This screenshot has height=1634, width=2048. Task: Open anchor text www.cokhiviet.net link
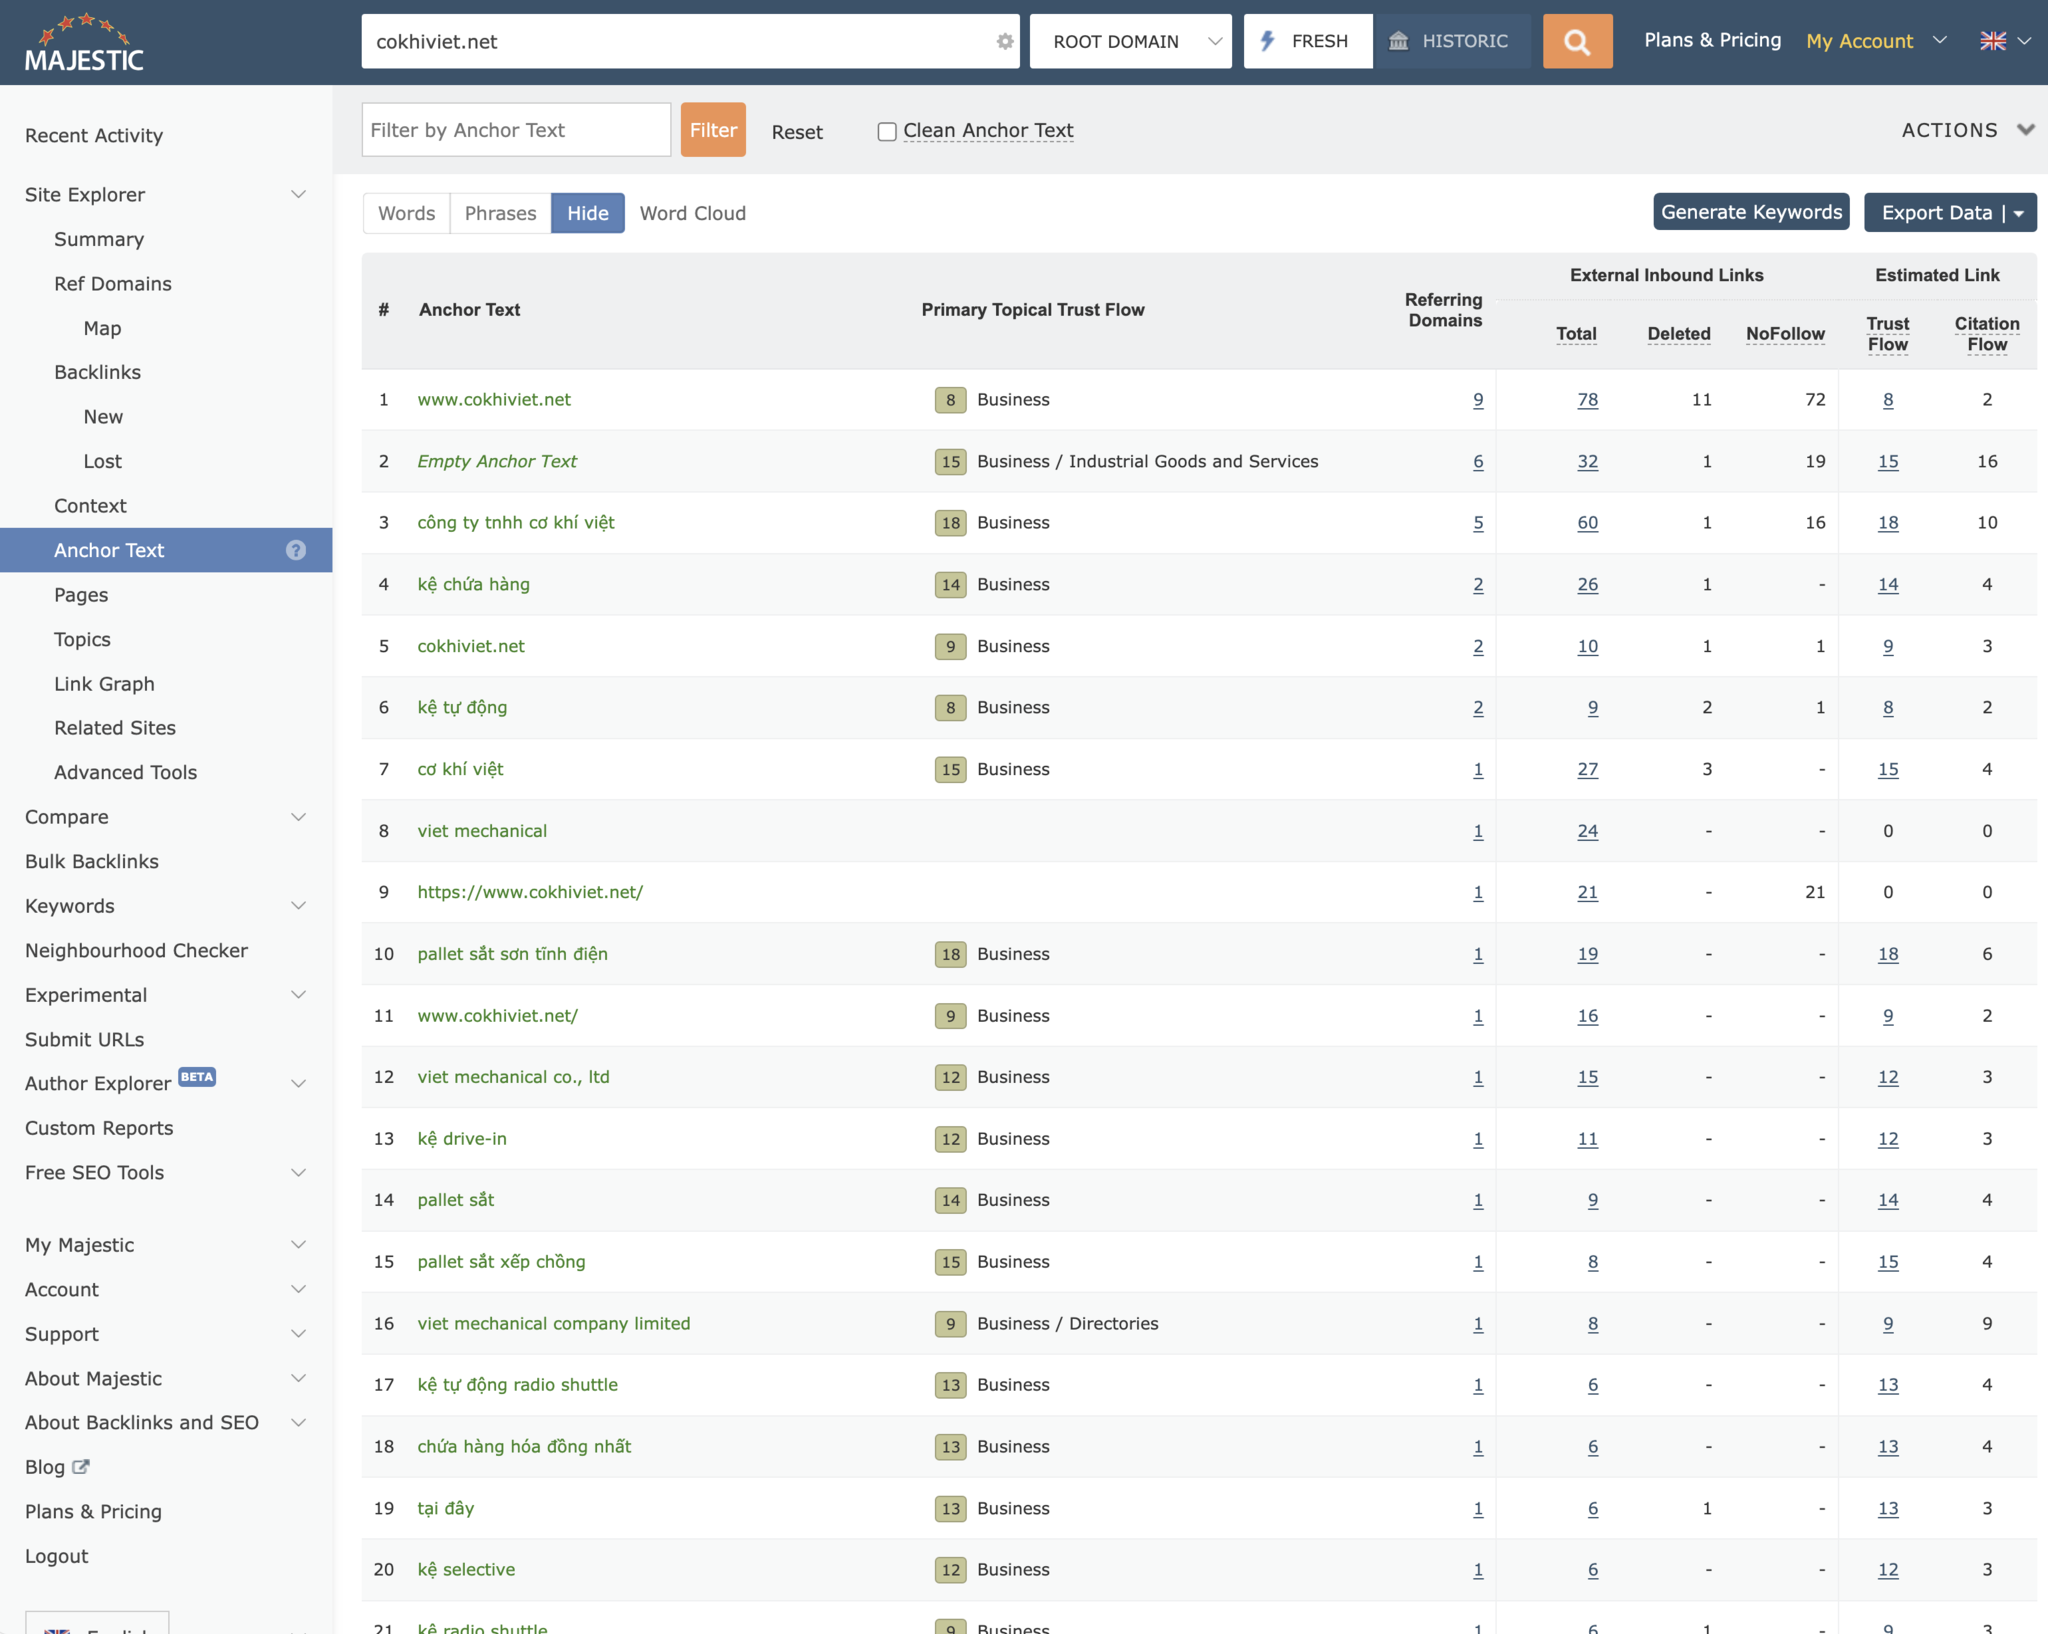pos(494,399)
